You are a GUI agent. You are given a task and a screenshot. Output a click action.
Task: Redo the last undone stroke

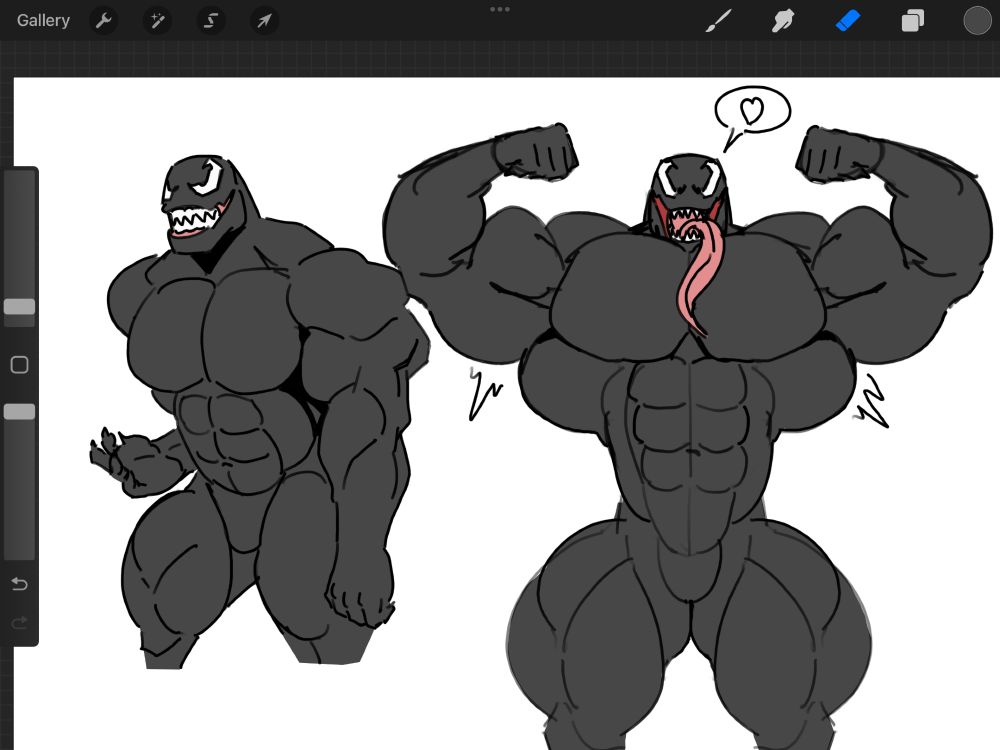click(20, 622)
